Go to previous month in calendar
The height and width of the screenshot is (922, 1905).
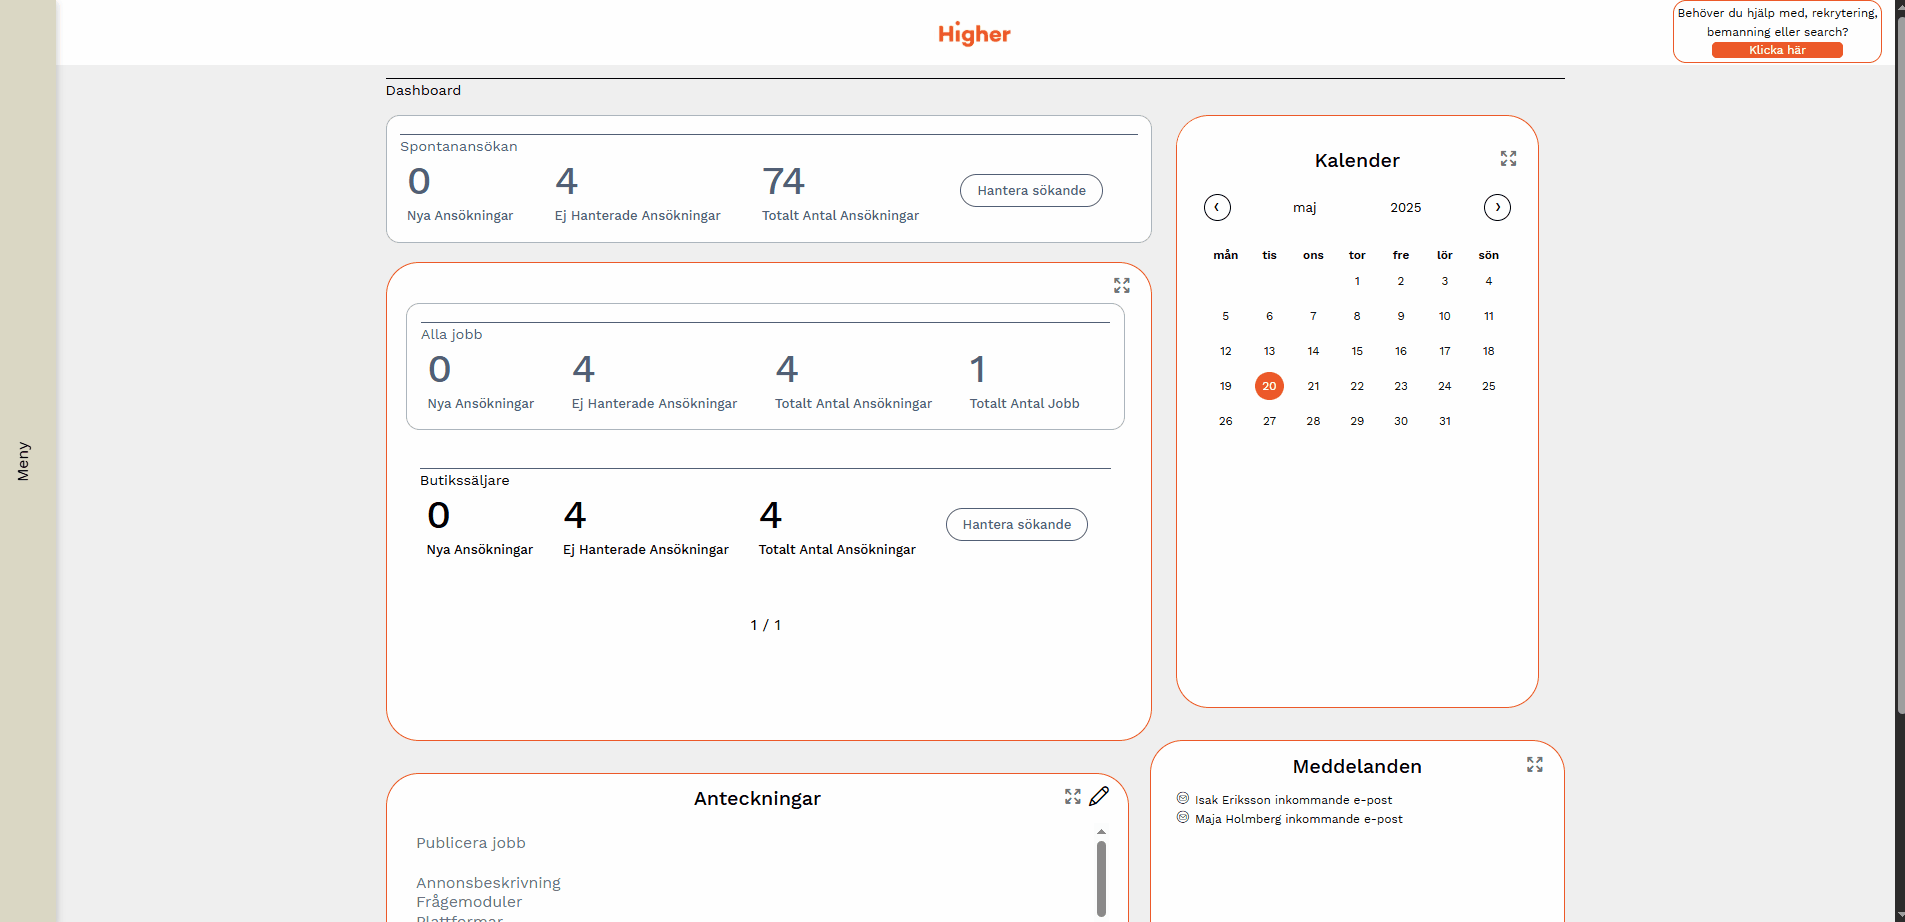1217,207
